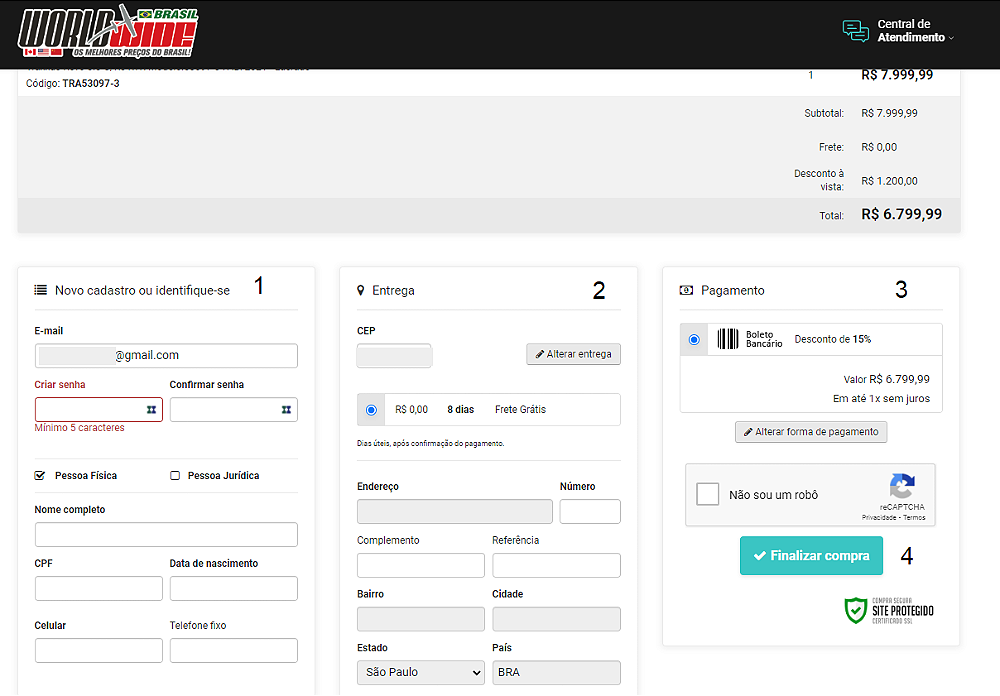Click the Finalizar compra button

coord(811,556)
